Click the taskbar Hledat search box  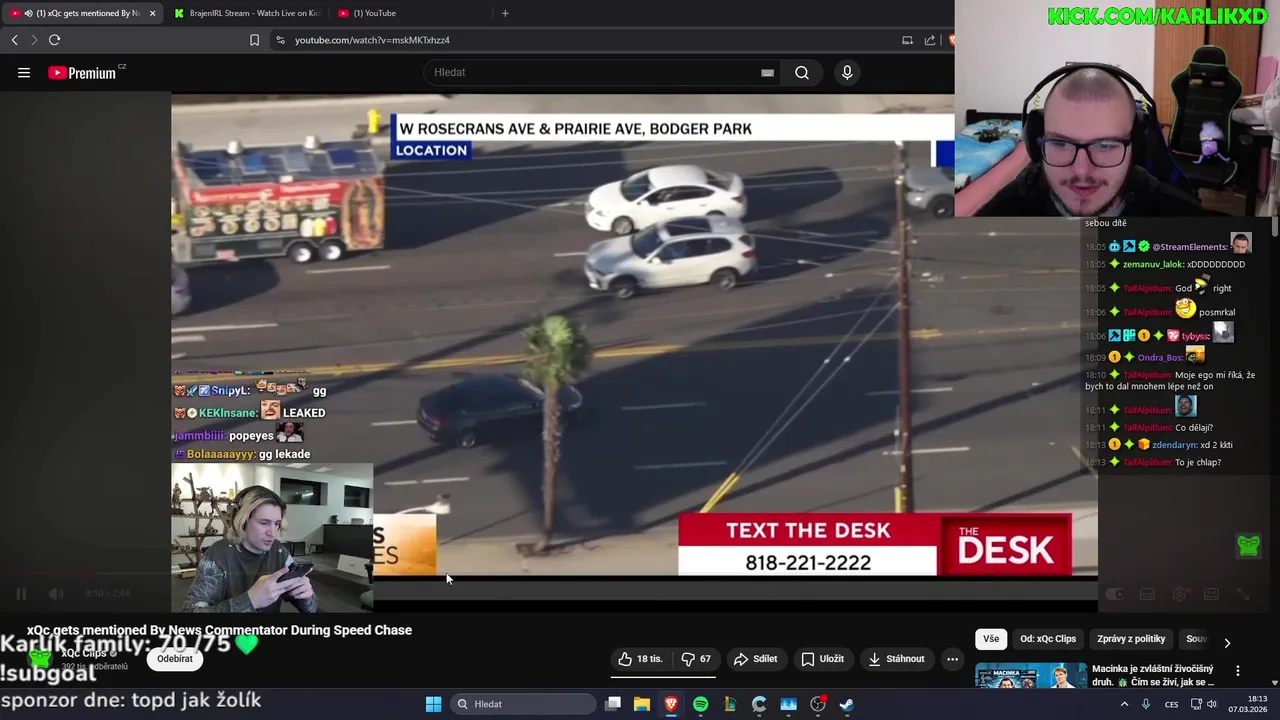click(523, 704)
